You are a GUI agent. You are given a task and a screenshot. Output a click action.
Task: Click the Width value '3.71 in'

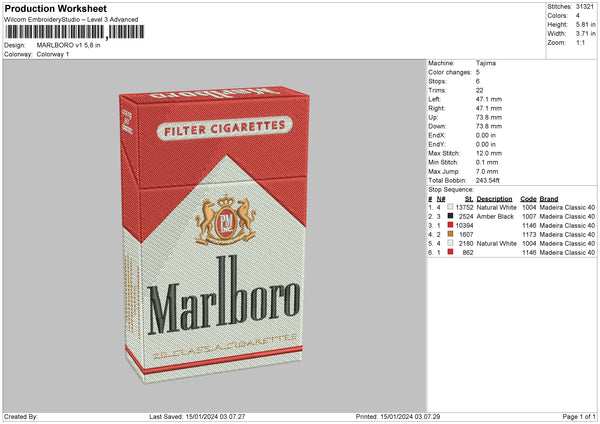point(585,34)
